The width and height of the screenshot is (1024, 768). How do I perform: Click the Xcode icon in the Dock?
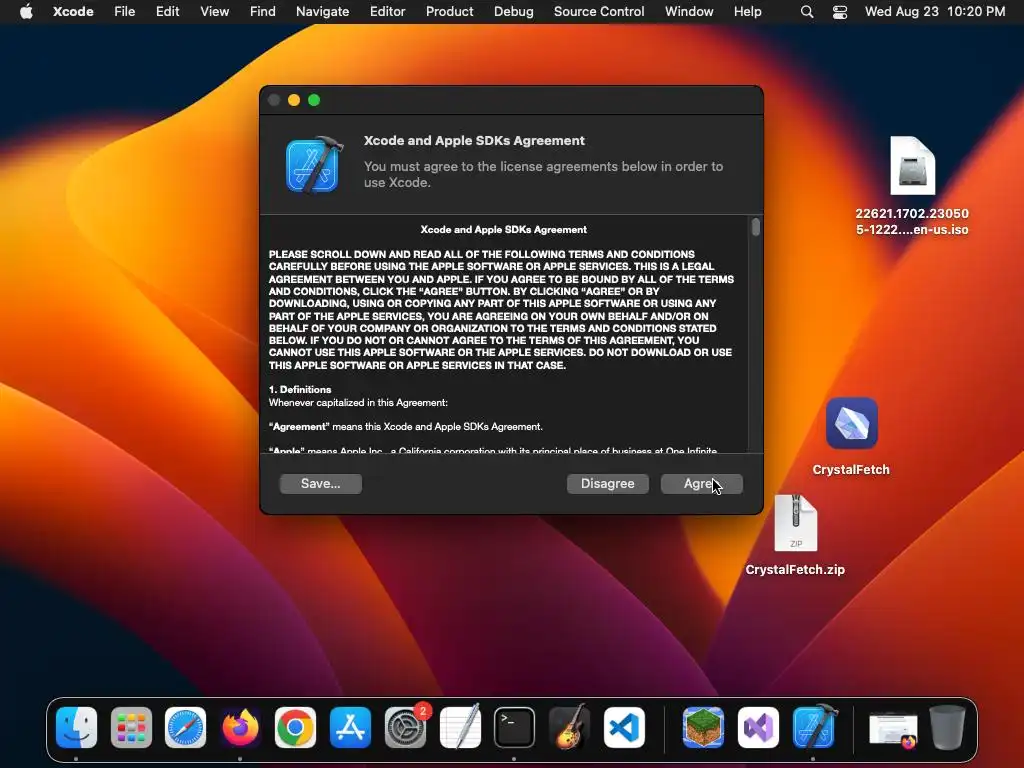pyautogui.click(x=814, y=727)
